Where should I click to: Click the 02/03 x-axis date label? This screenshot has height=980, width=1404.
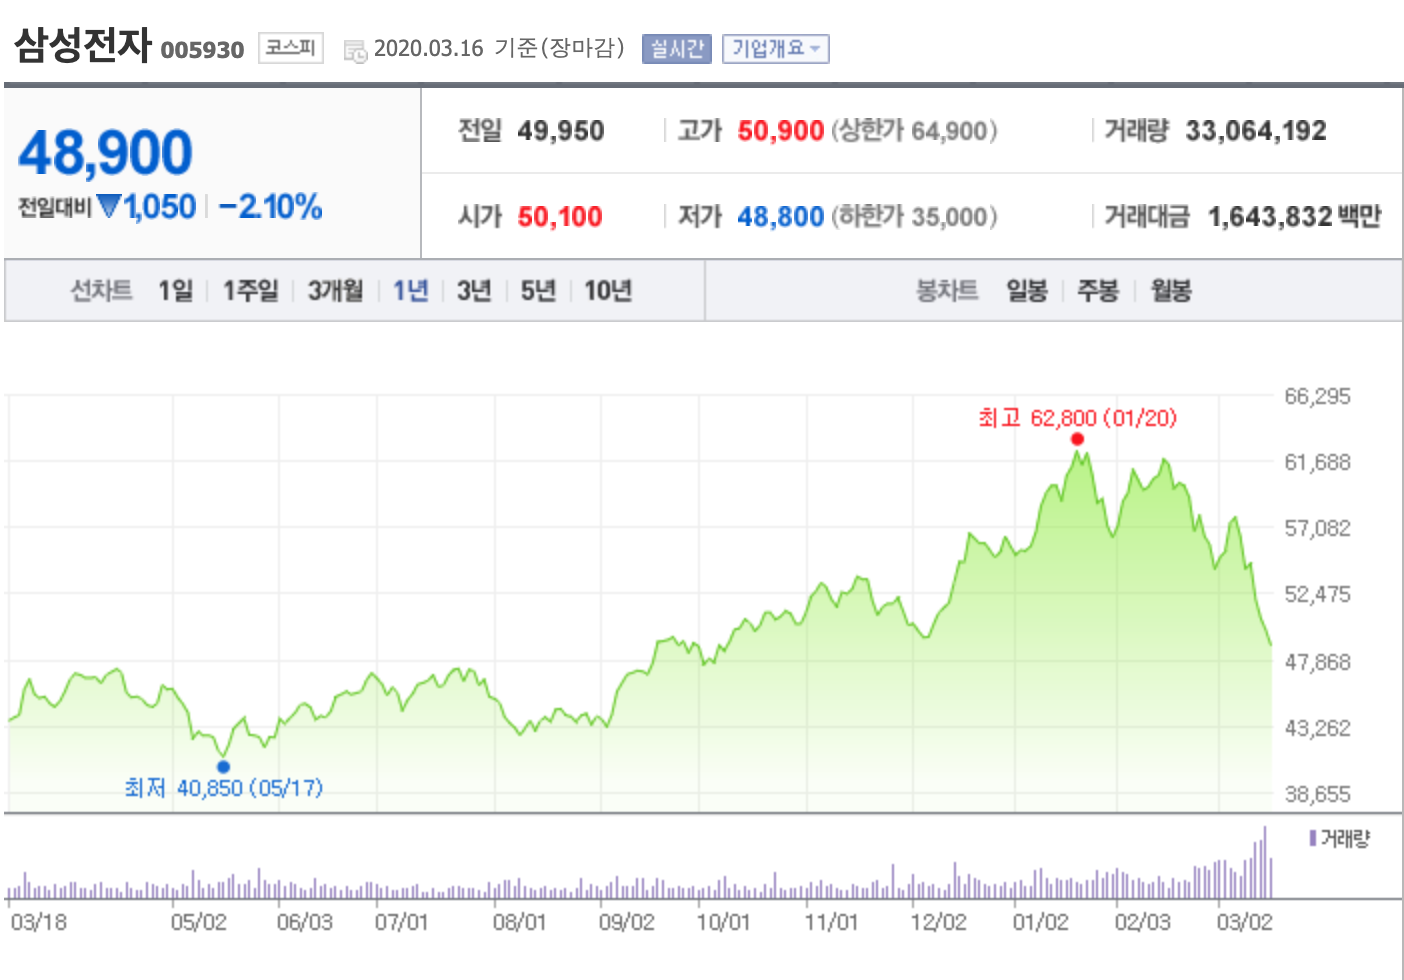click(x=1142, y=922)
